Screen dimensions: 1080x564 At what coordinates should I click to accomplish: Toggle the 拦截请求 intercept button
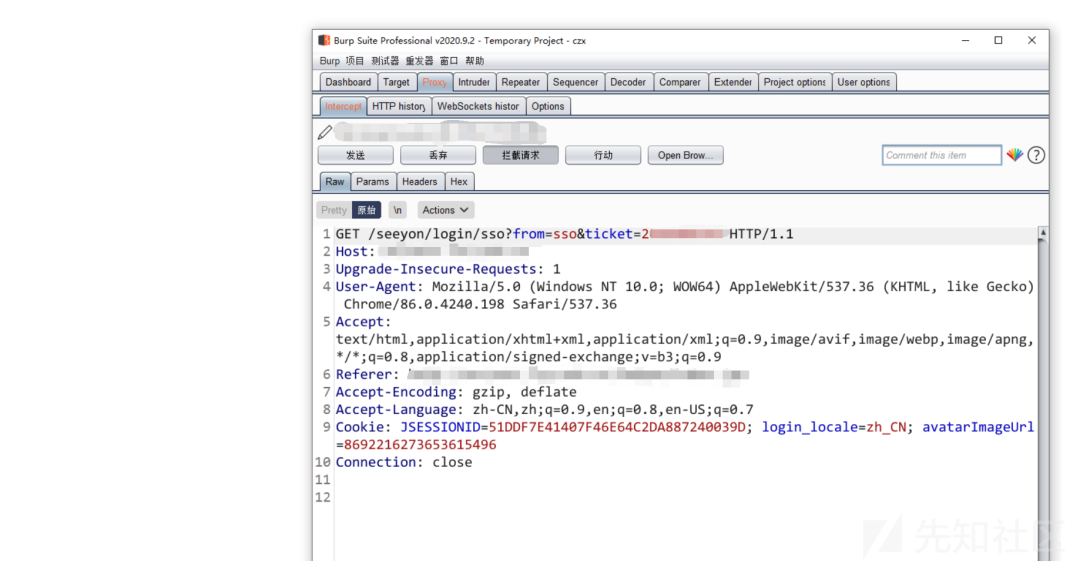(x=521, y=155)
